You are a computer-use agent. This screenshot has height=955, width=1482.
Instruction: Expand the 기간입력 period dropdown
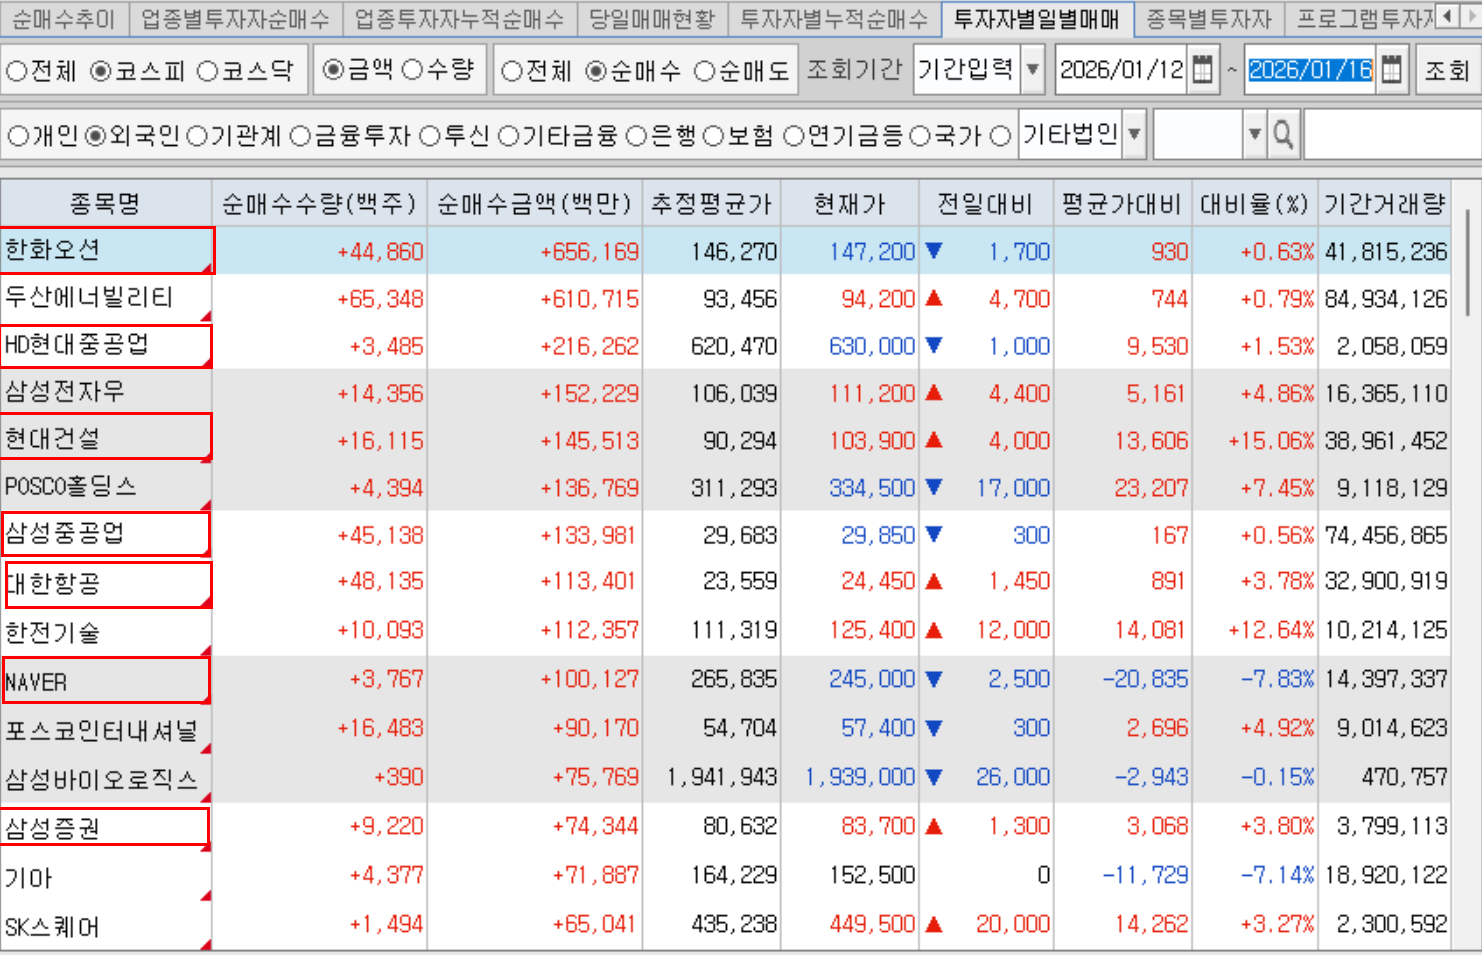point(1033,70)
